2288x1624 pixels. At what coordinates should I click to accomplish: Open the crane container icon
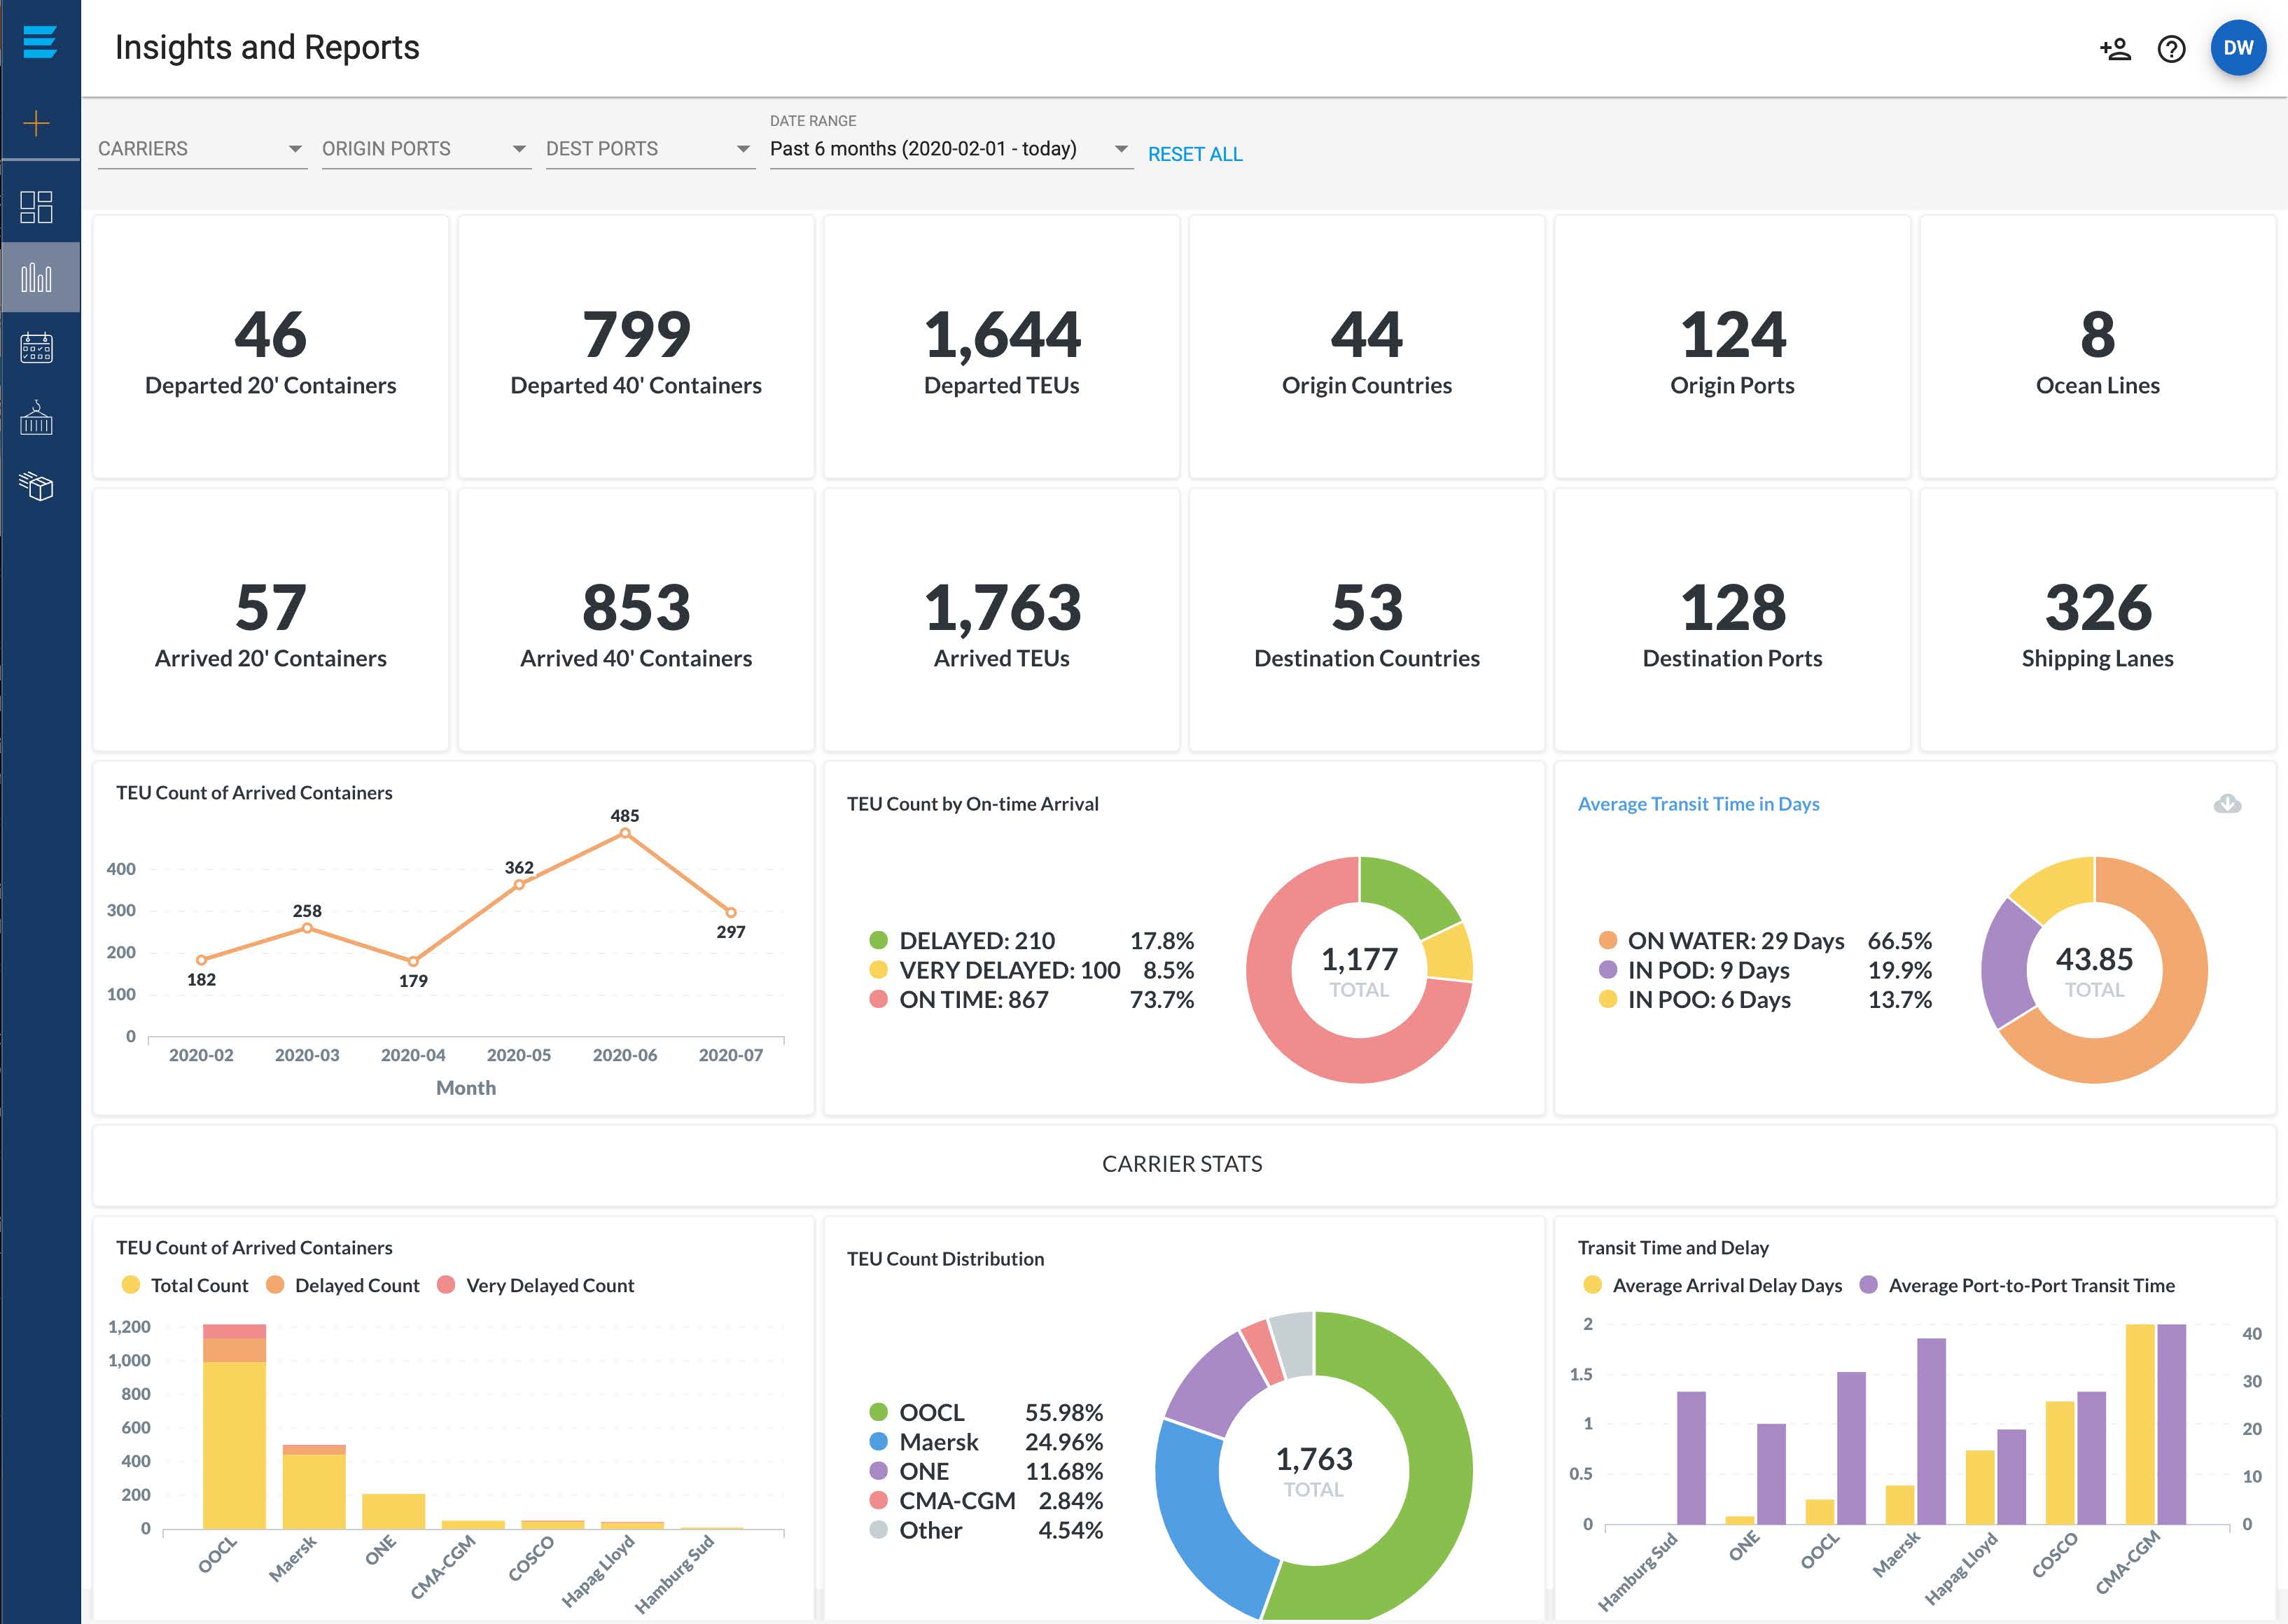pos(37,418)
